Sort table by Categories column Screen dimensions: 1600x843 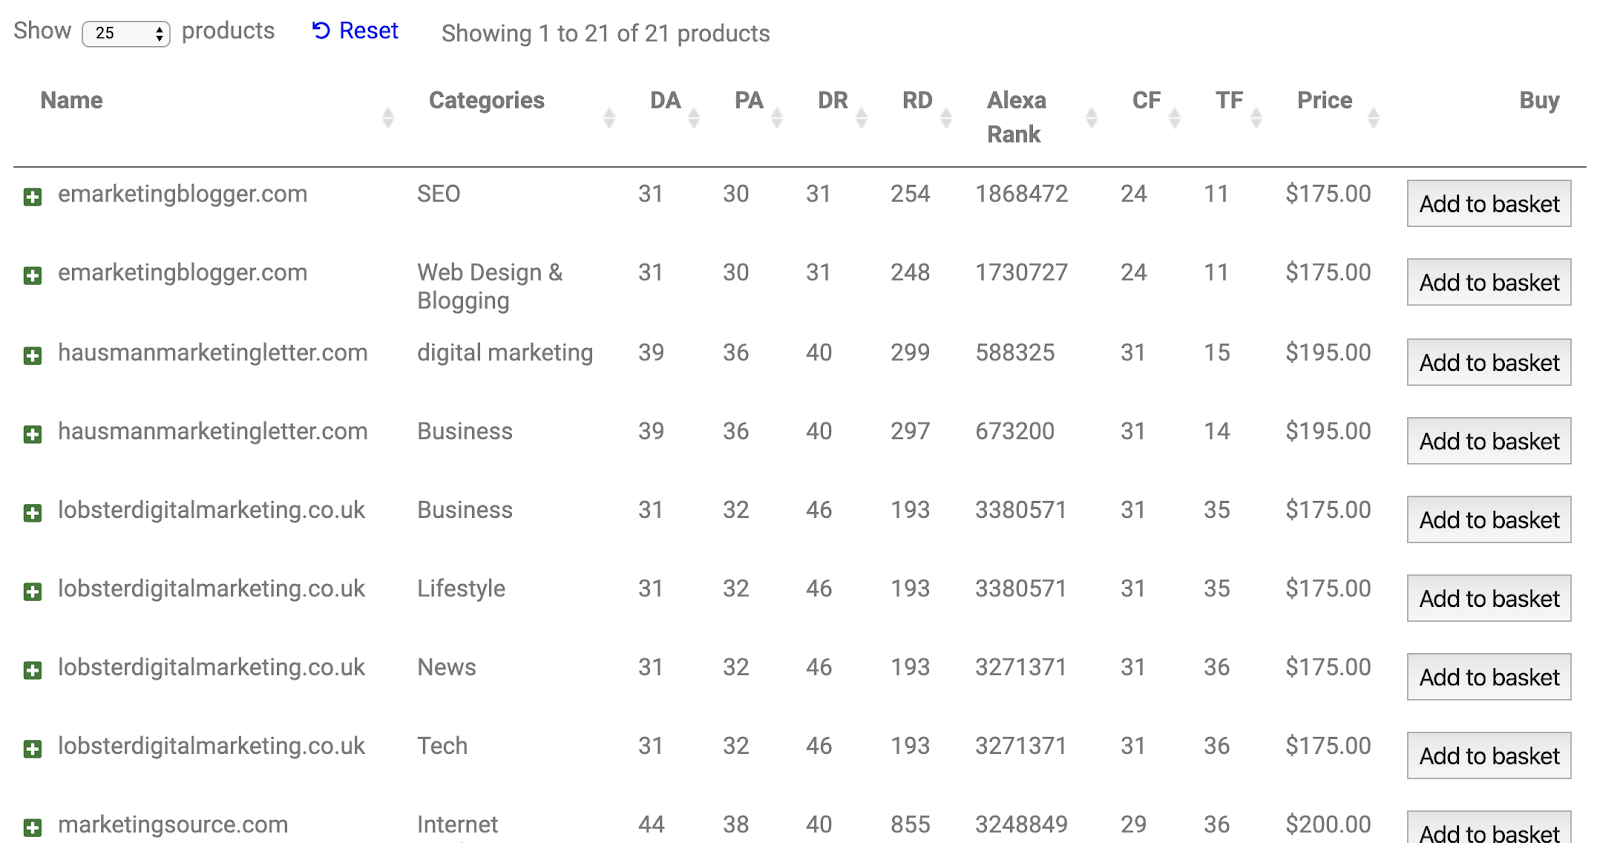click(487, 101)
